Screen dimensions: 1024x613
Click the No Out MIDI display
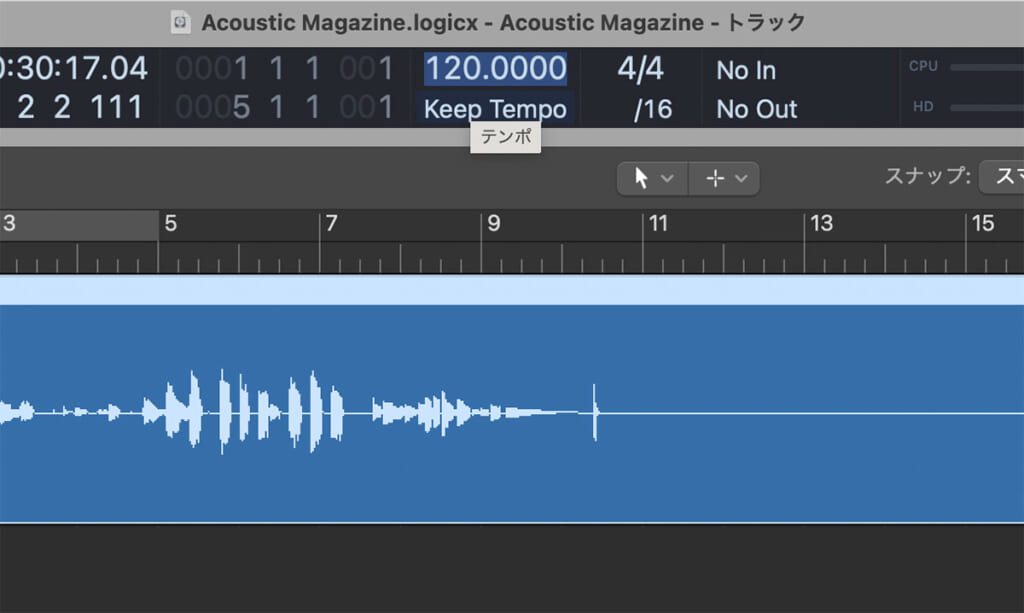click(756, 109)
